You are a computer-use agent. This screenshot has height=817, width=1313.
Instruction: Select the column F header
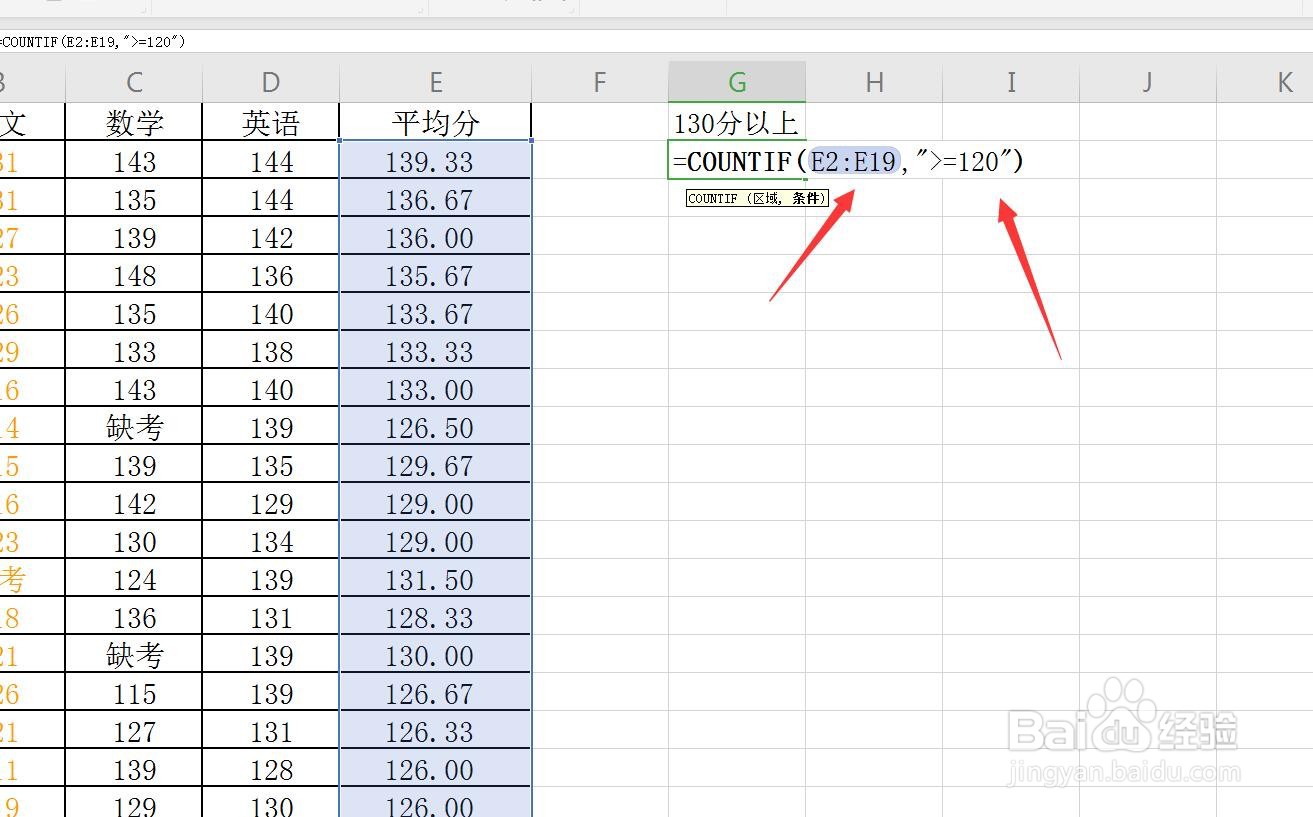(598, 82)
